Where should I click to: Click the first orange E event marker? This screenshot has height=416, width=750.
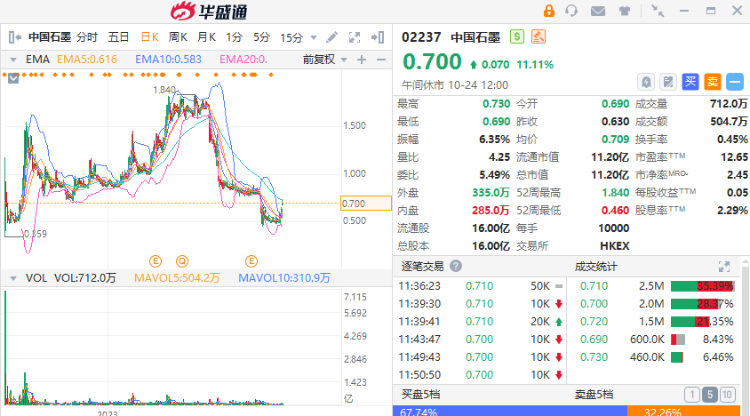pos(155,261)
